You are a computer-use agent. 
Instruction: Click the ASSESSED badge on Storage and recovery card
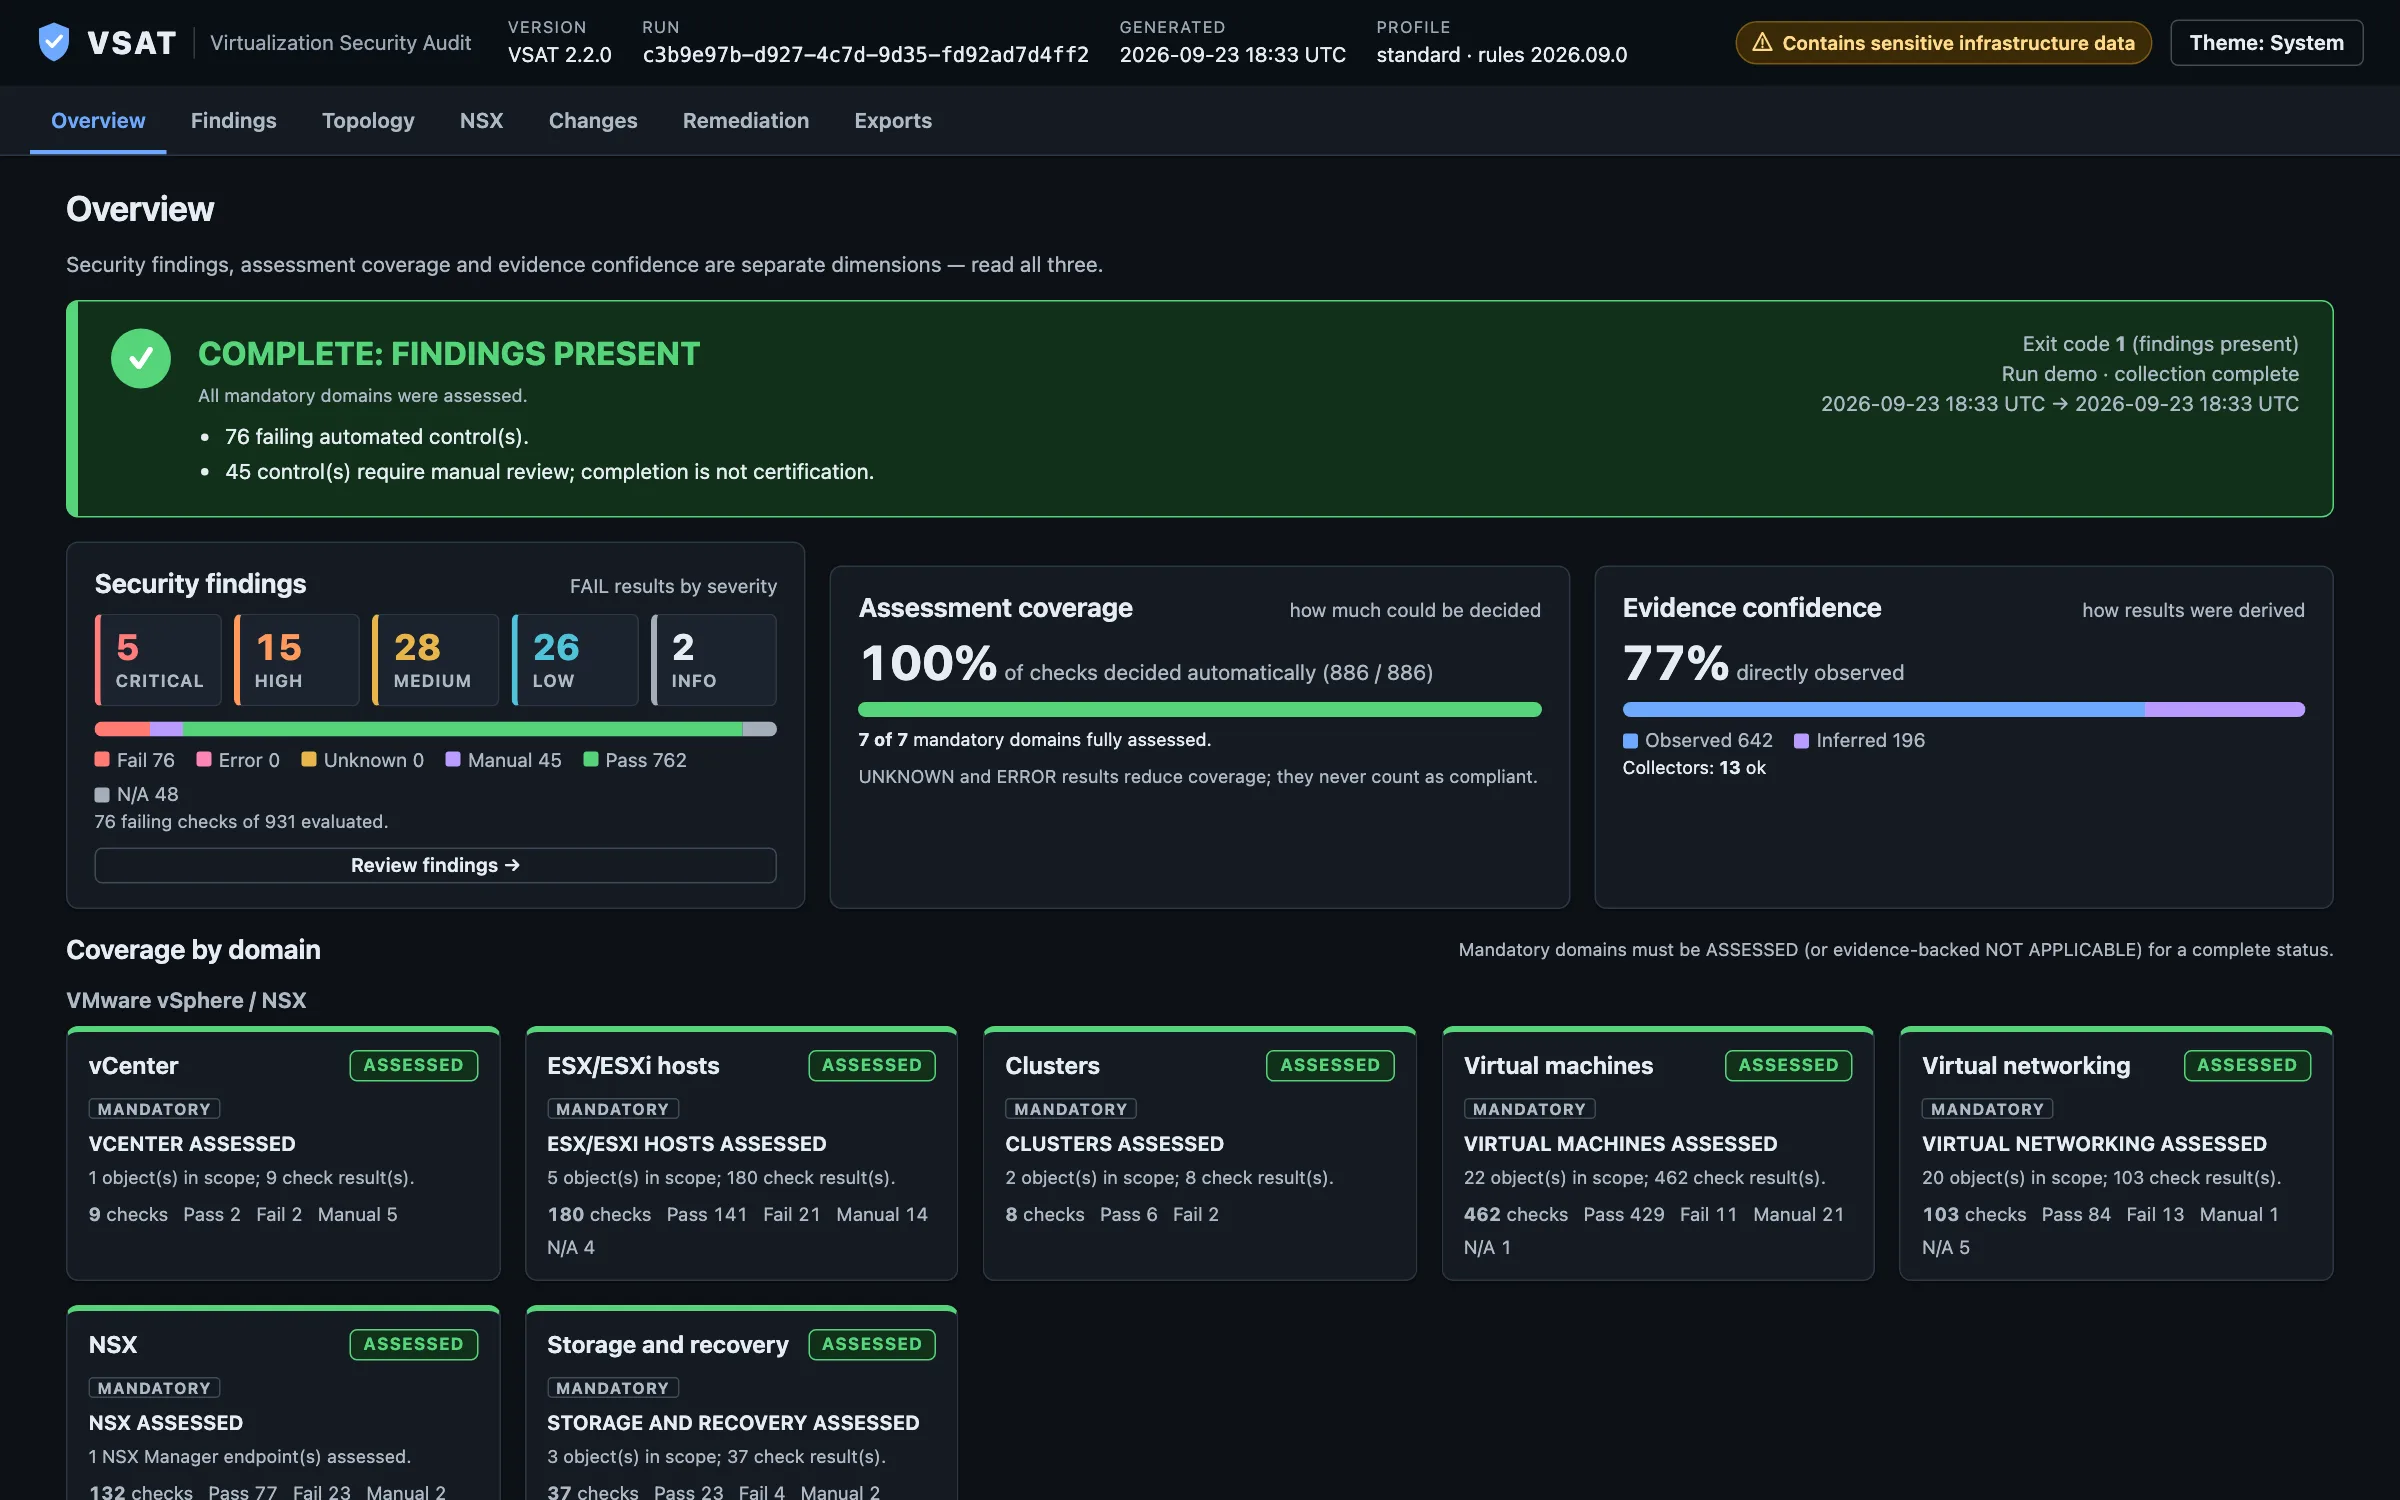point(872,1344)
